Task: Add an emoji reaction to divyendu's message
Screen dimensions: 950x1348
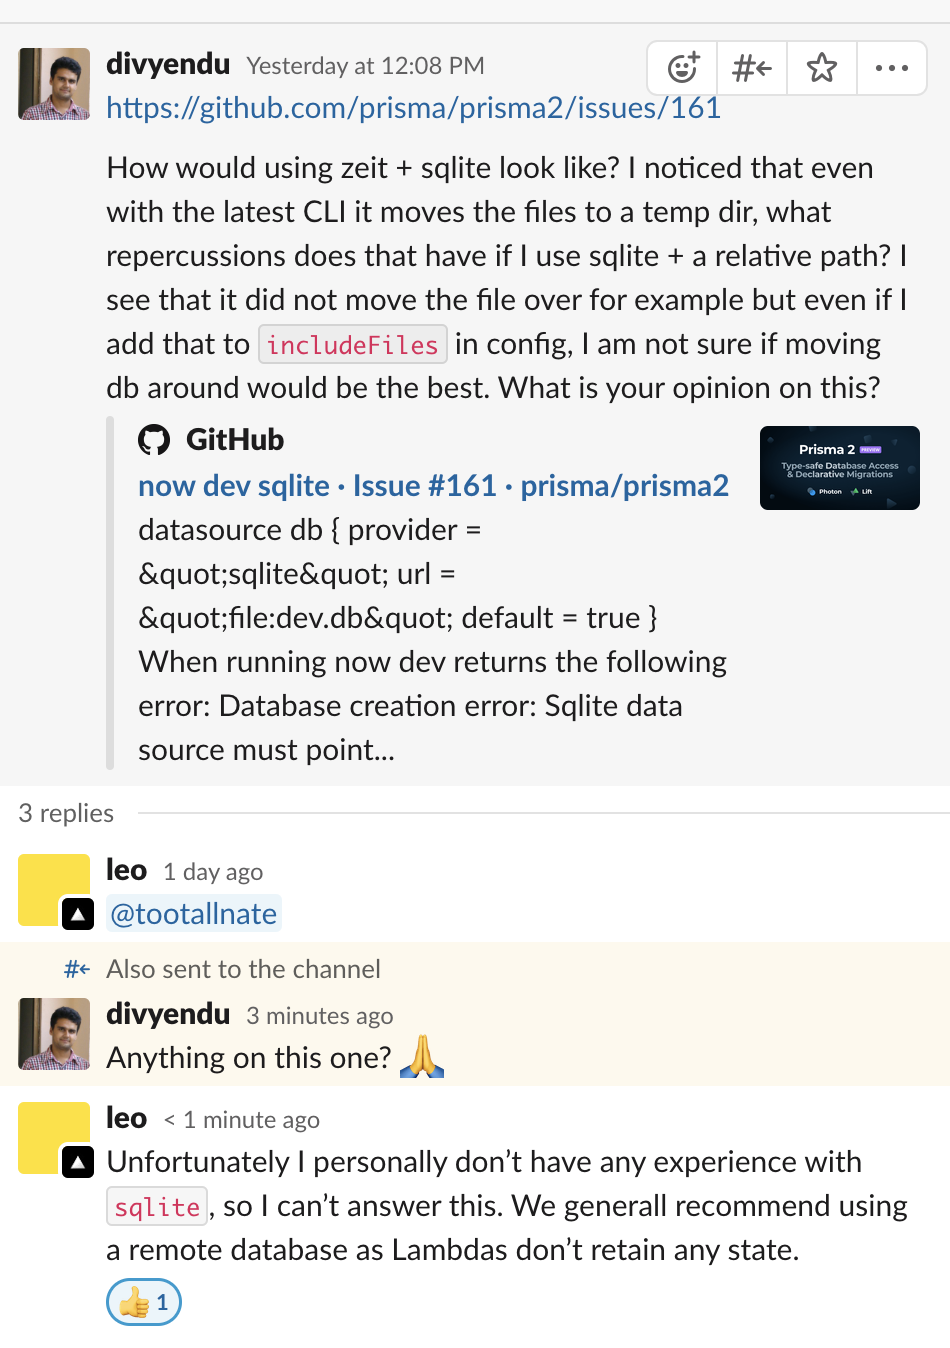Action: 681,68
